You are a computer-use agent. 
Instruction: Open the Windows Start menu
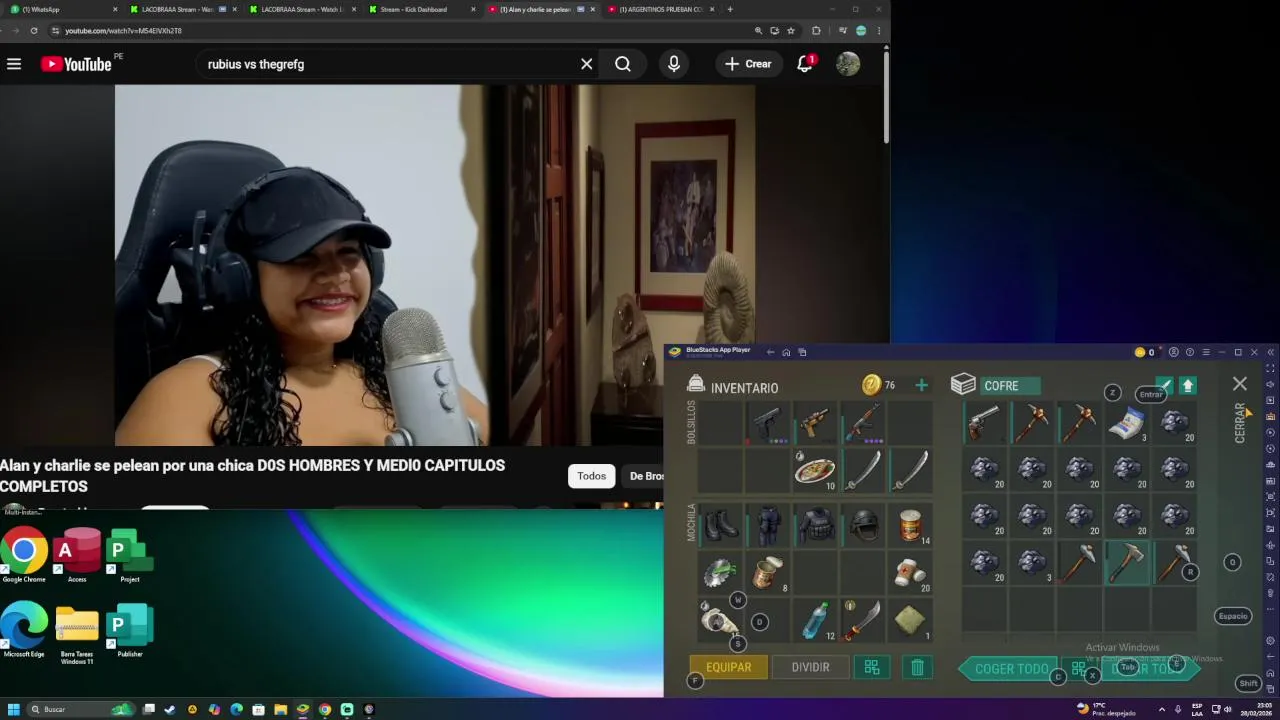(x=12, y=709)
